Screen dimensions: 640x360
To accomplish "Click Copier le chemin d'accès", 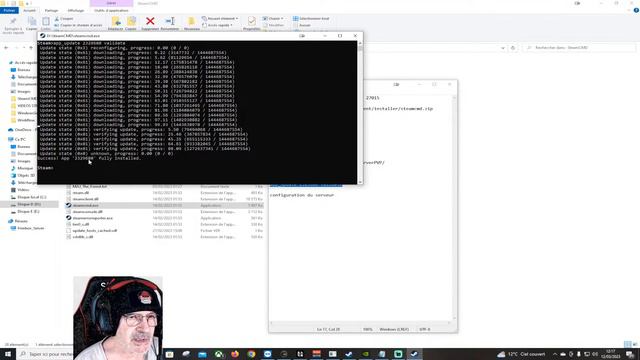I will click(x=78, y=25).
